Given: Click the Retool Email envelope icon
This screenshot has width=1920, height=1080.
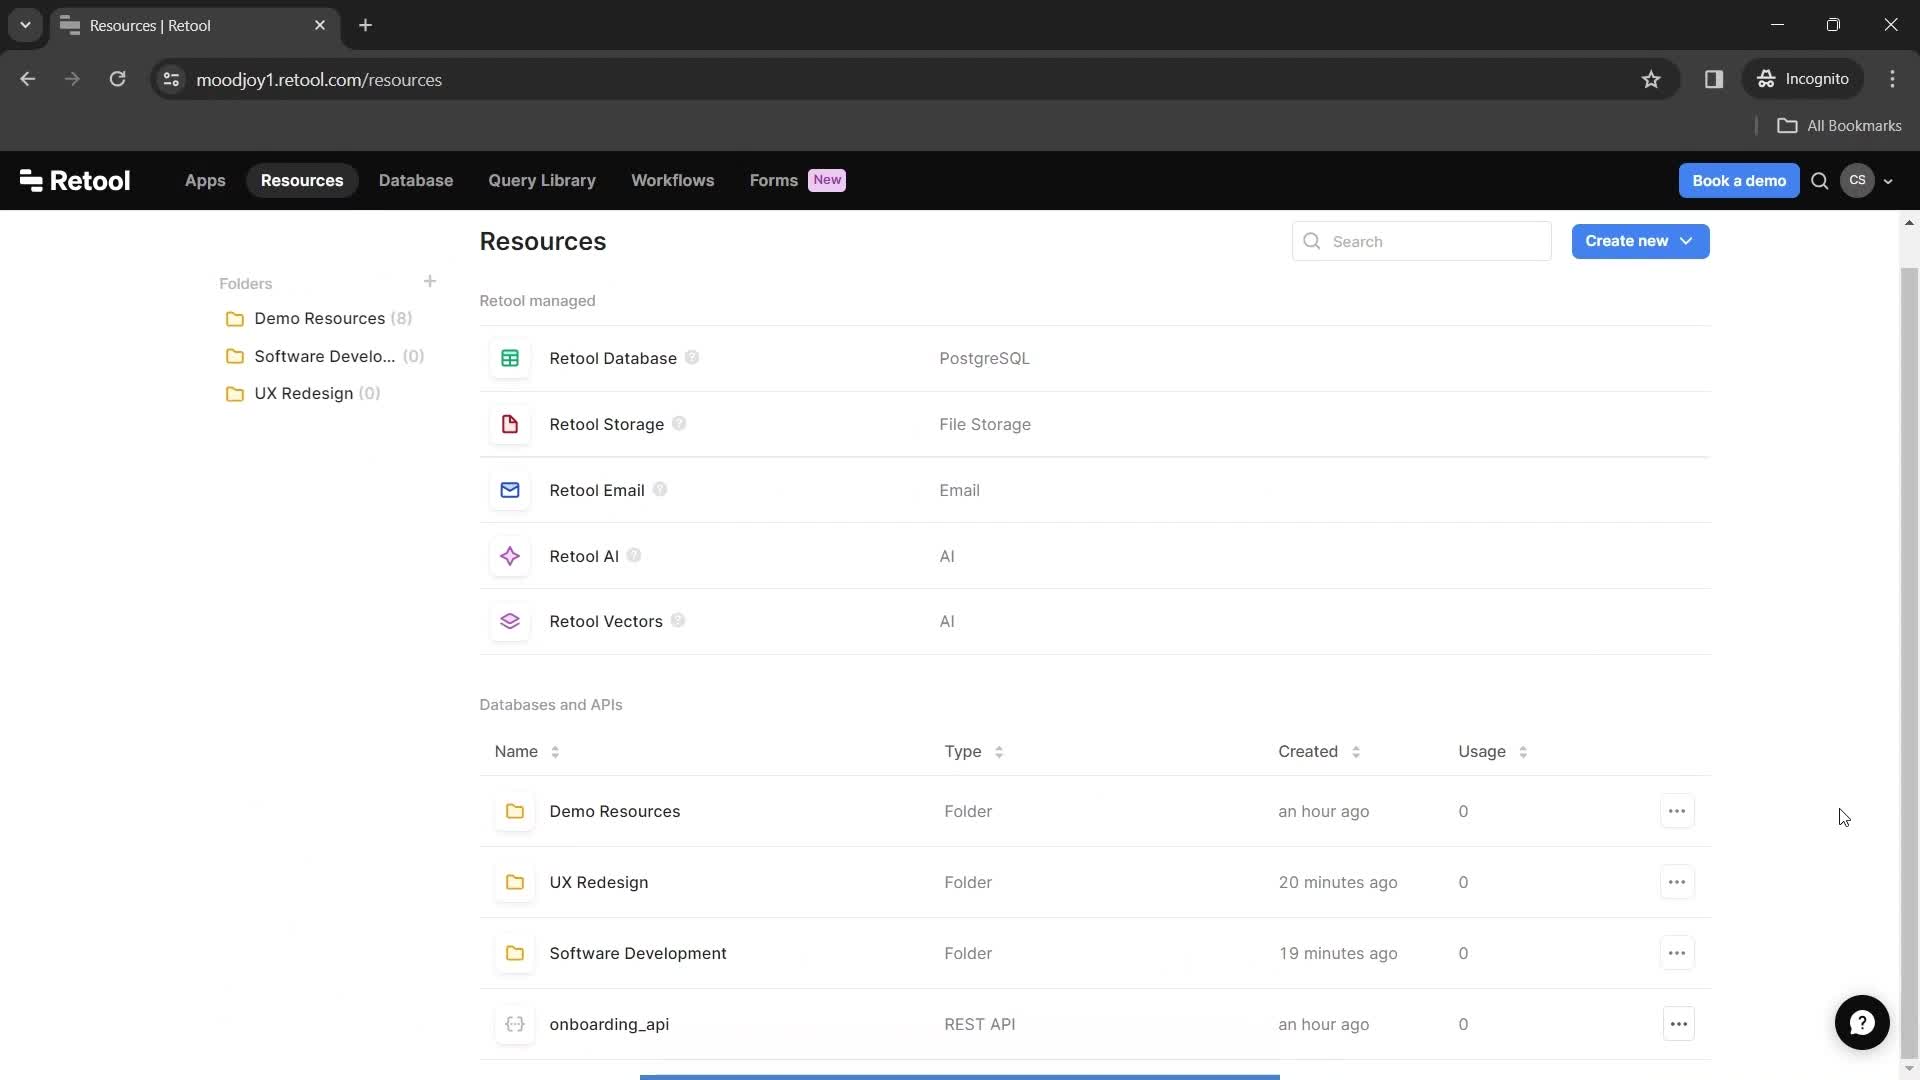Looking at the screenshot, I should coord(509,489).
